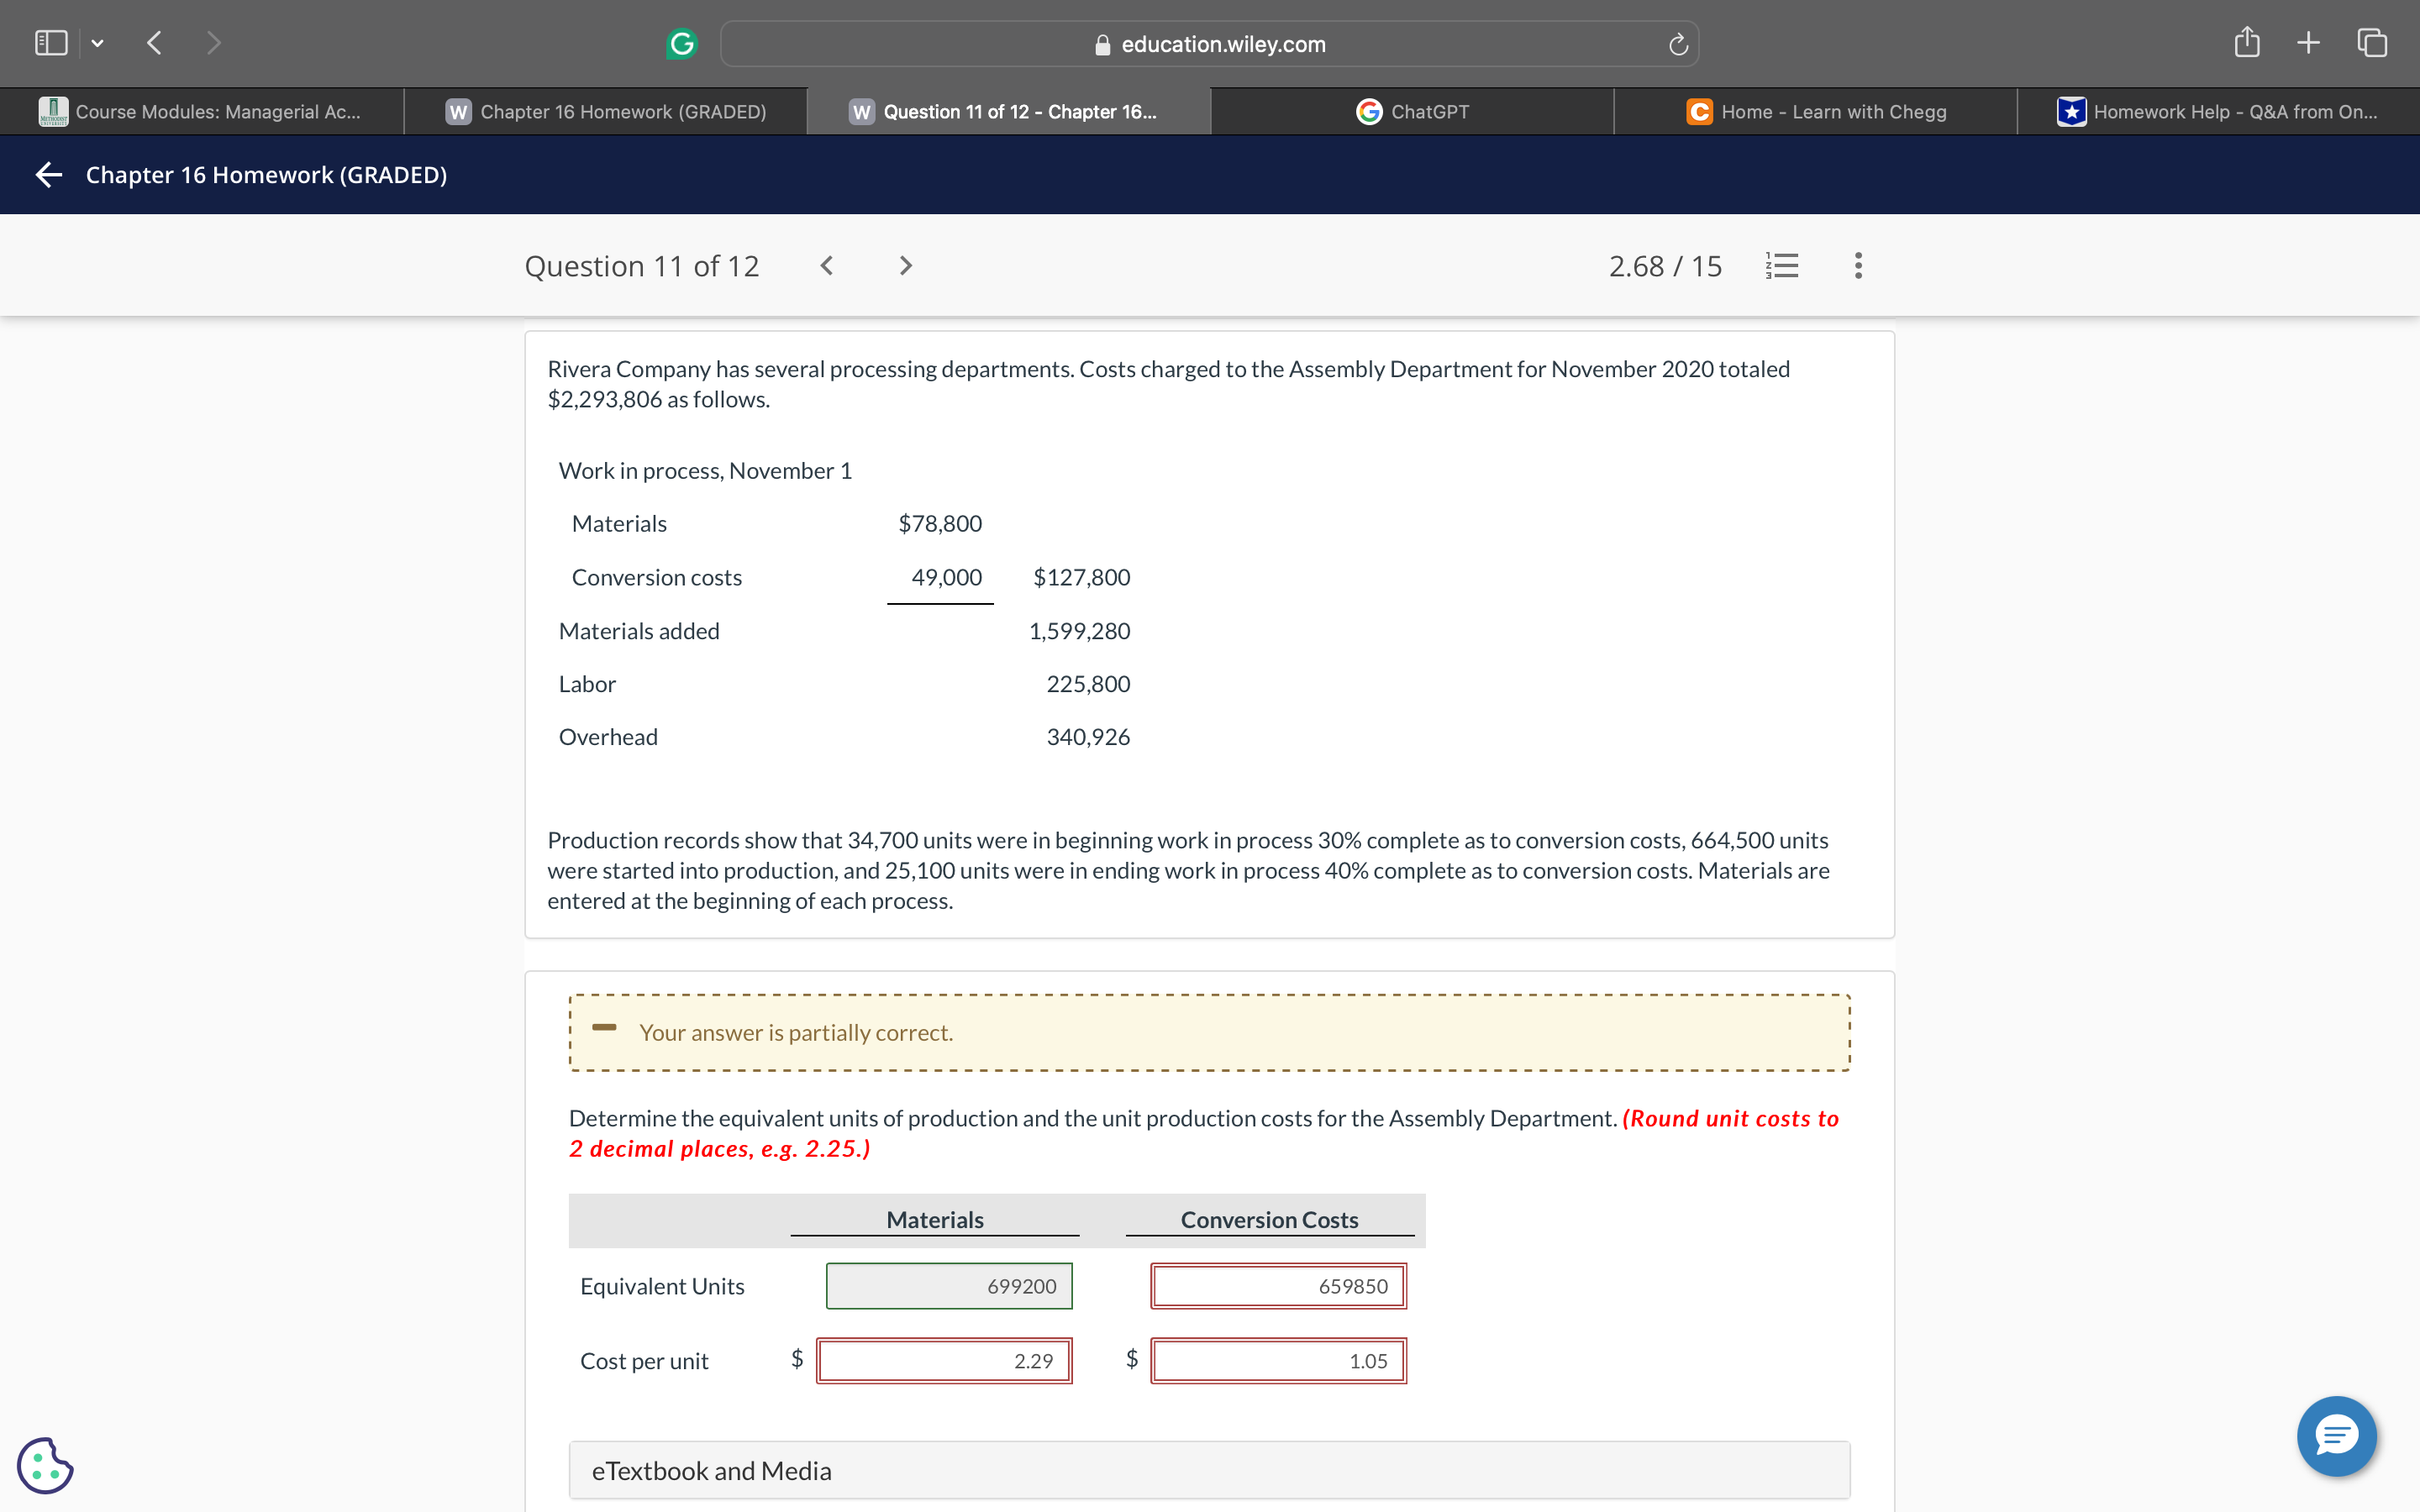Open the three-dot more options menu
Viewport: 2420px width, 1512px height.
(x=1858, y=266)
